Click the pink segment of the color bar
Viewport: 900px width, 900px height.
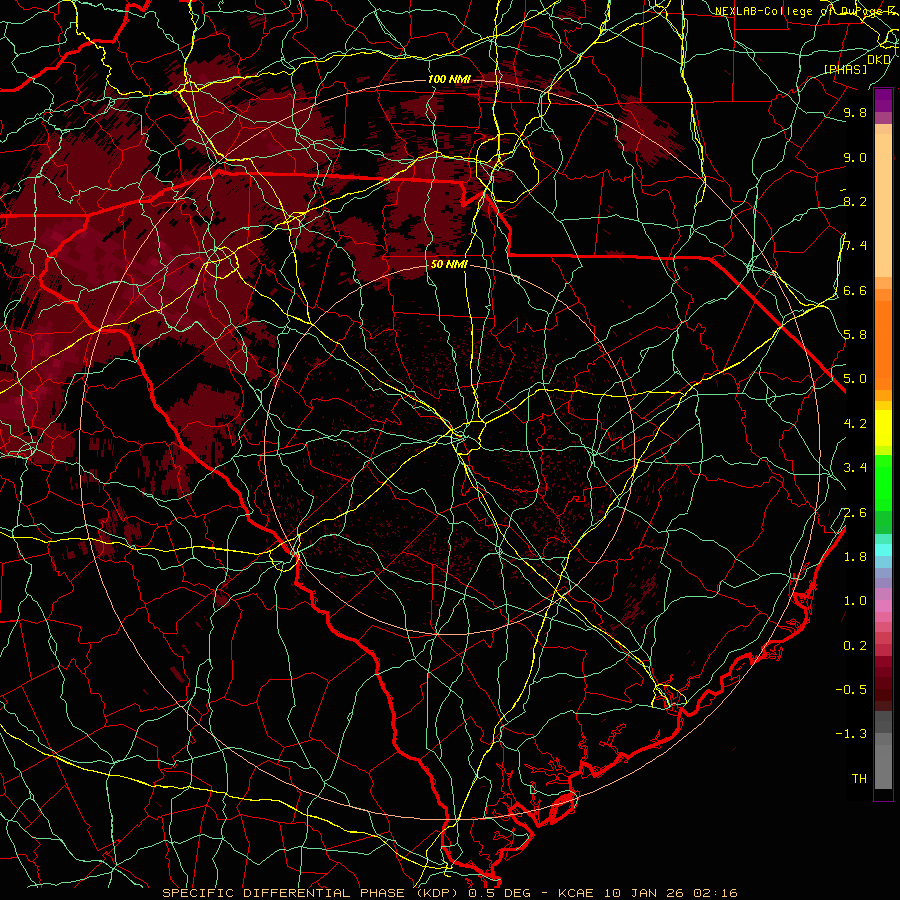coord(883,606)
